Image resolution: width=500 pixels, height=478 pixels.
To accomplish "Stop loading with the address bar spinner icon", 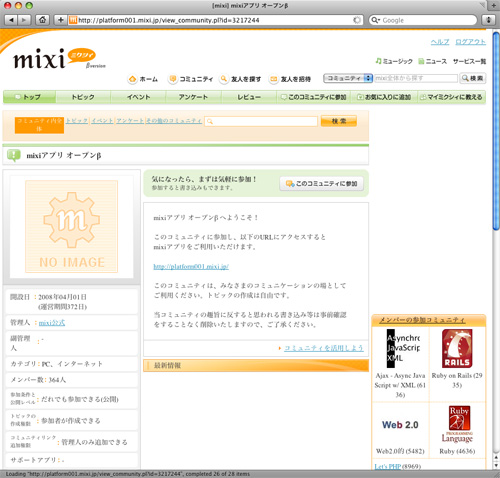I will coord(357,20).
